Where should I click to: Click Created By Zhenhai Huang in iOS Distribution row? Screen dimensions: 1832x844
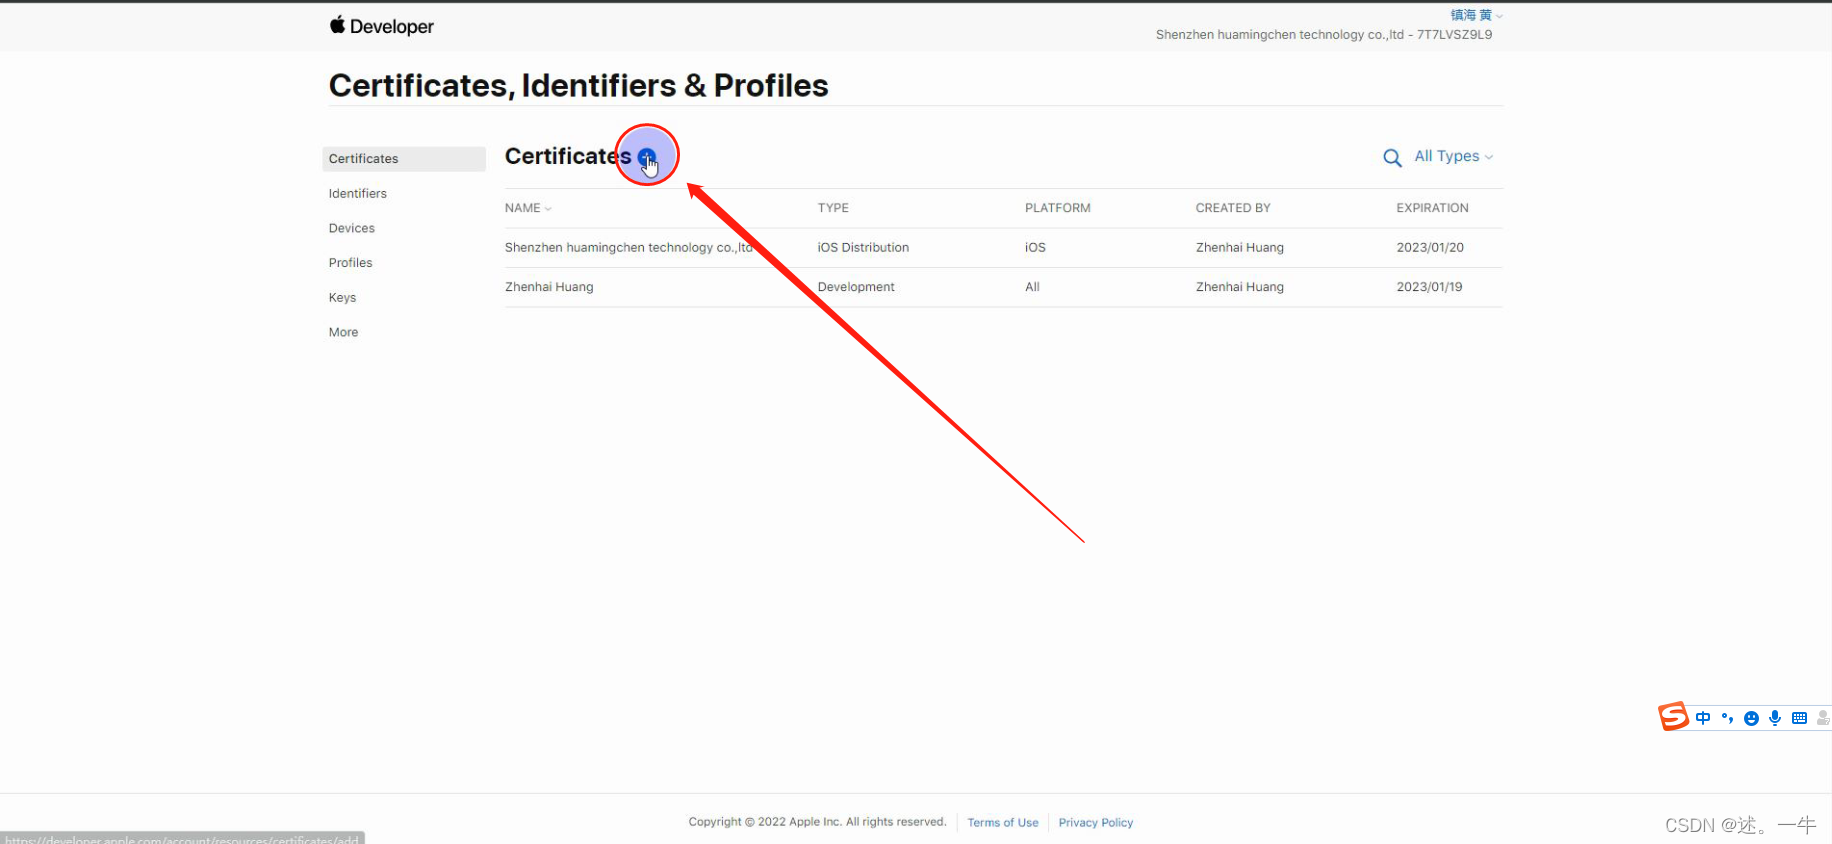click(x=1240, y=248)
